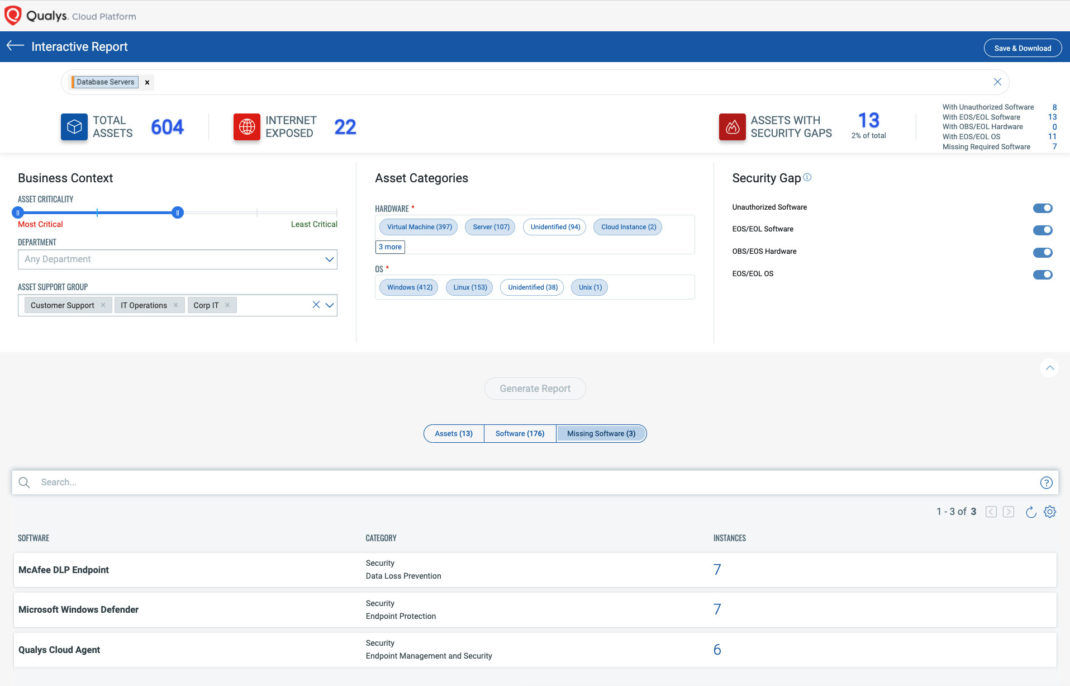
Task: Clear the top filter bar
Action: (997, 82)
